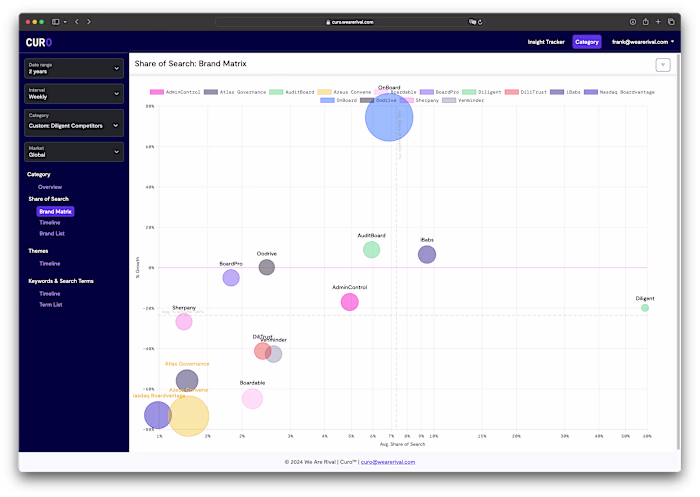Click the yellow Azeus Convene bubble
The image size is (700, 497).
188,416
